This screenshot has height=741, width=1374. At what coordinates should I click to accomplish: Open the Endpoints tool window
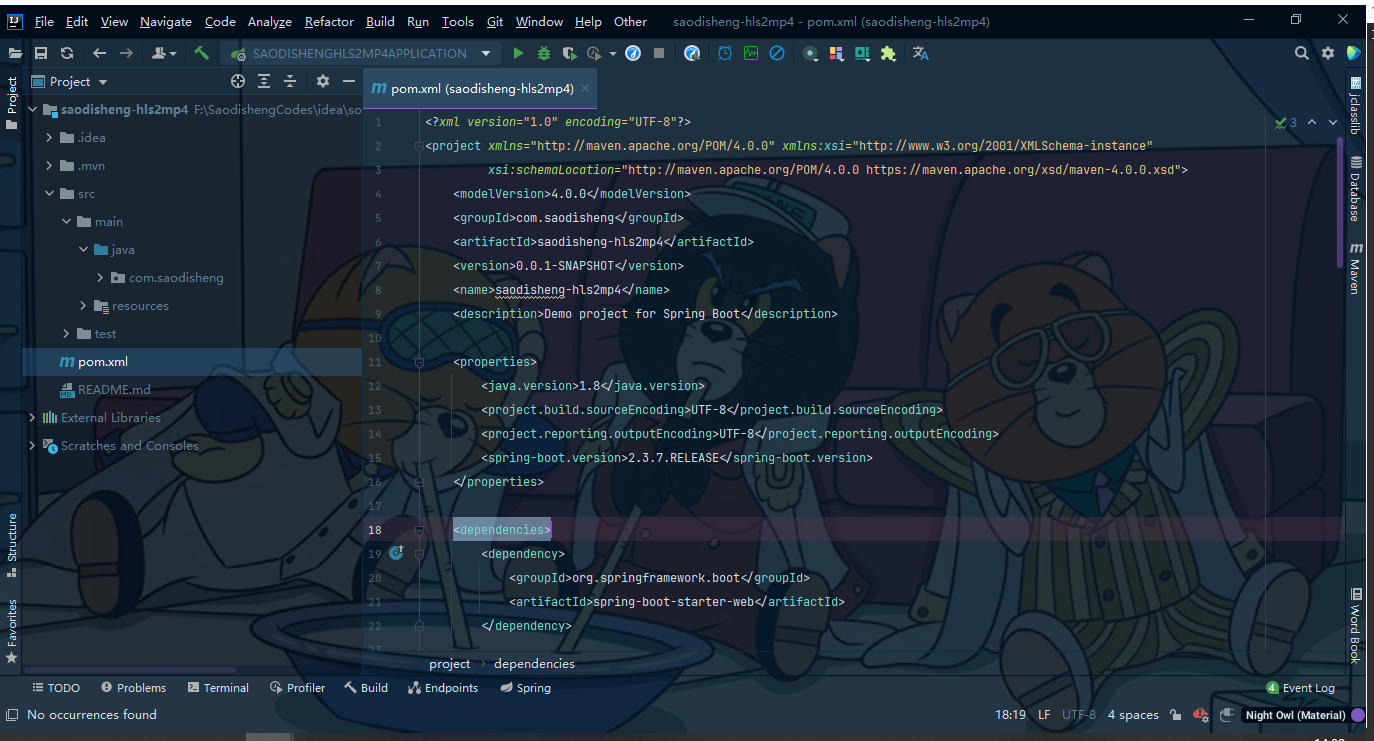443,688
